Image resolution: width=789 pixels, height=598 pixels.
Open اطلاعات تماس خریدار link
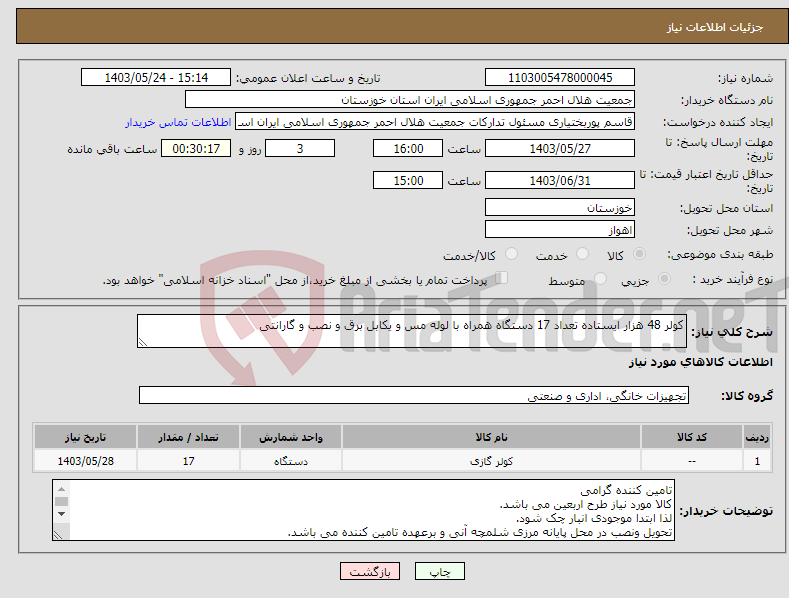pos(178,122)
